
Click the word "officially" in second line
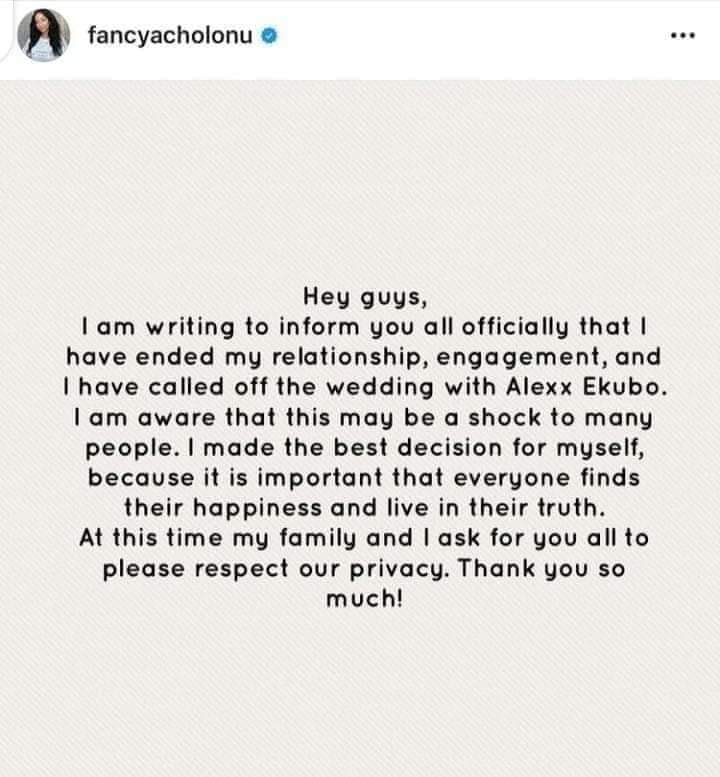pos(515,328)
